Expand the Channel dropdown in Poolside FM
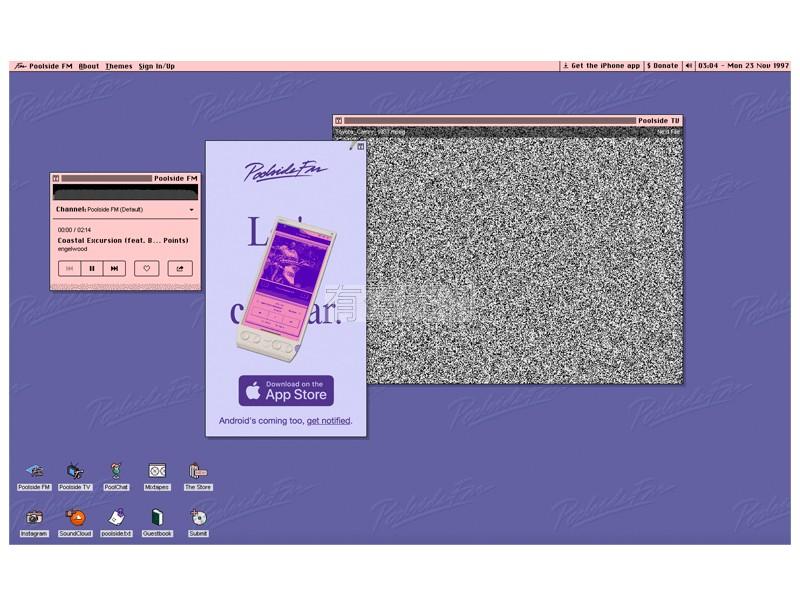The image size is (800, 606). click(x=191, y=210)
